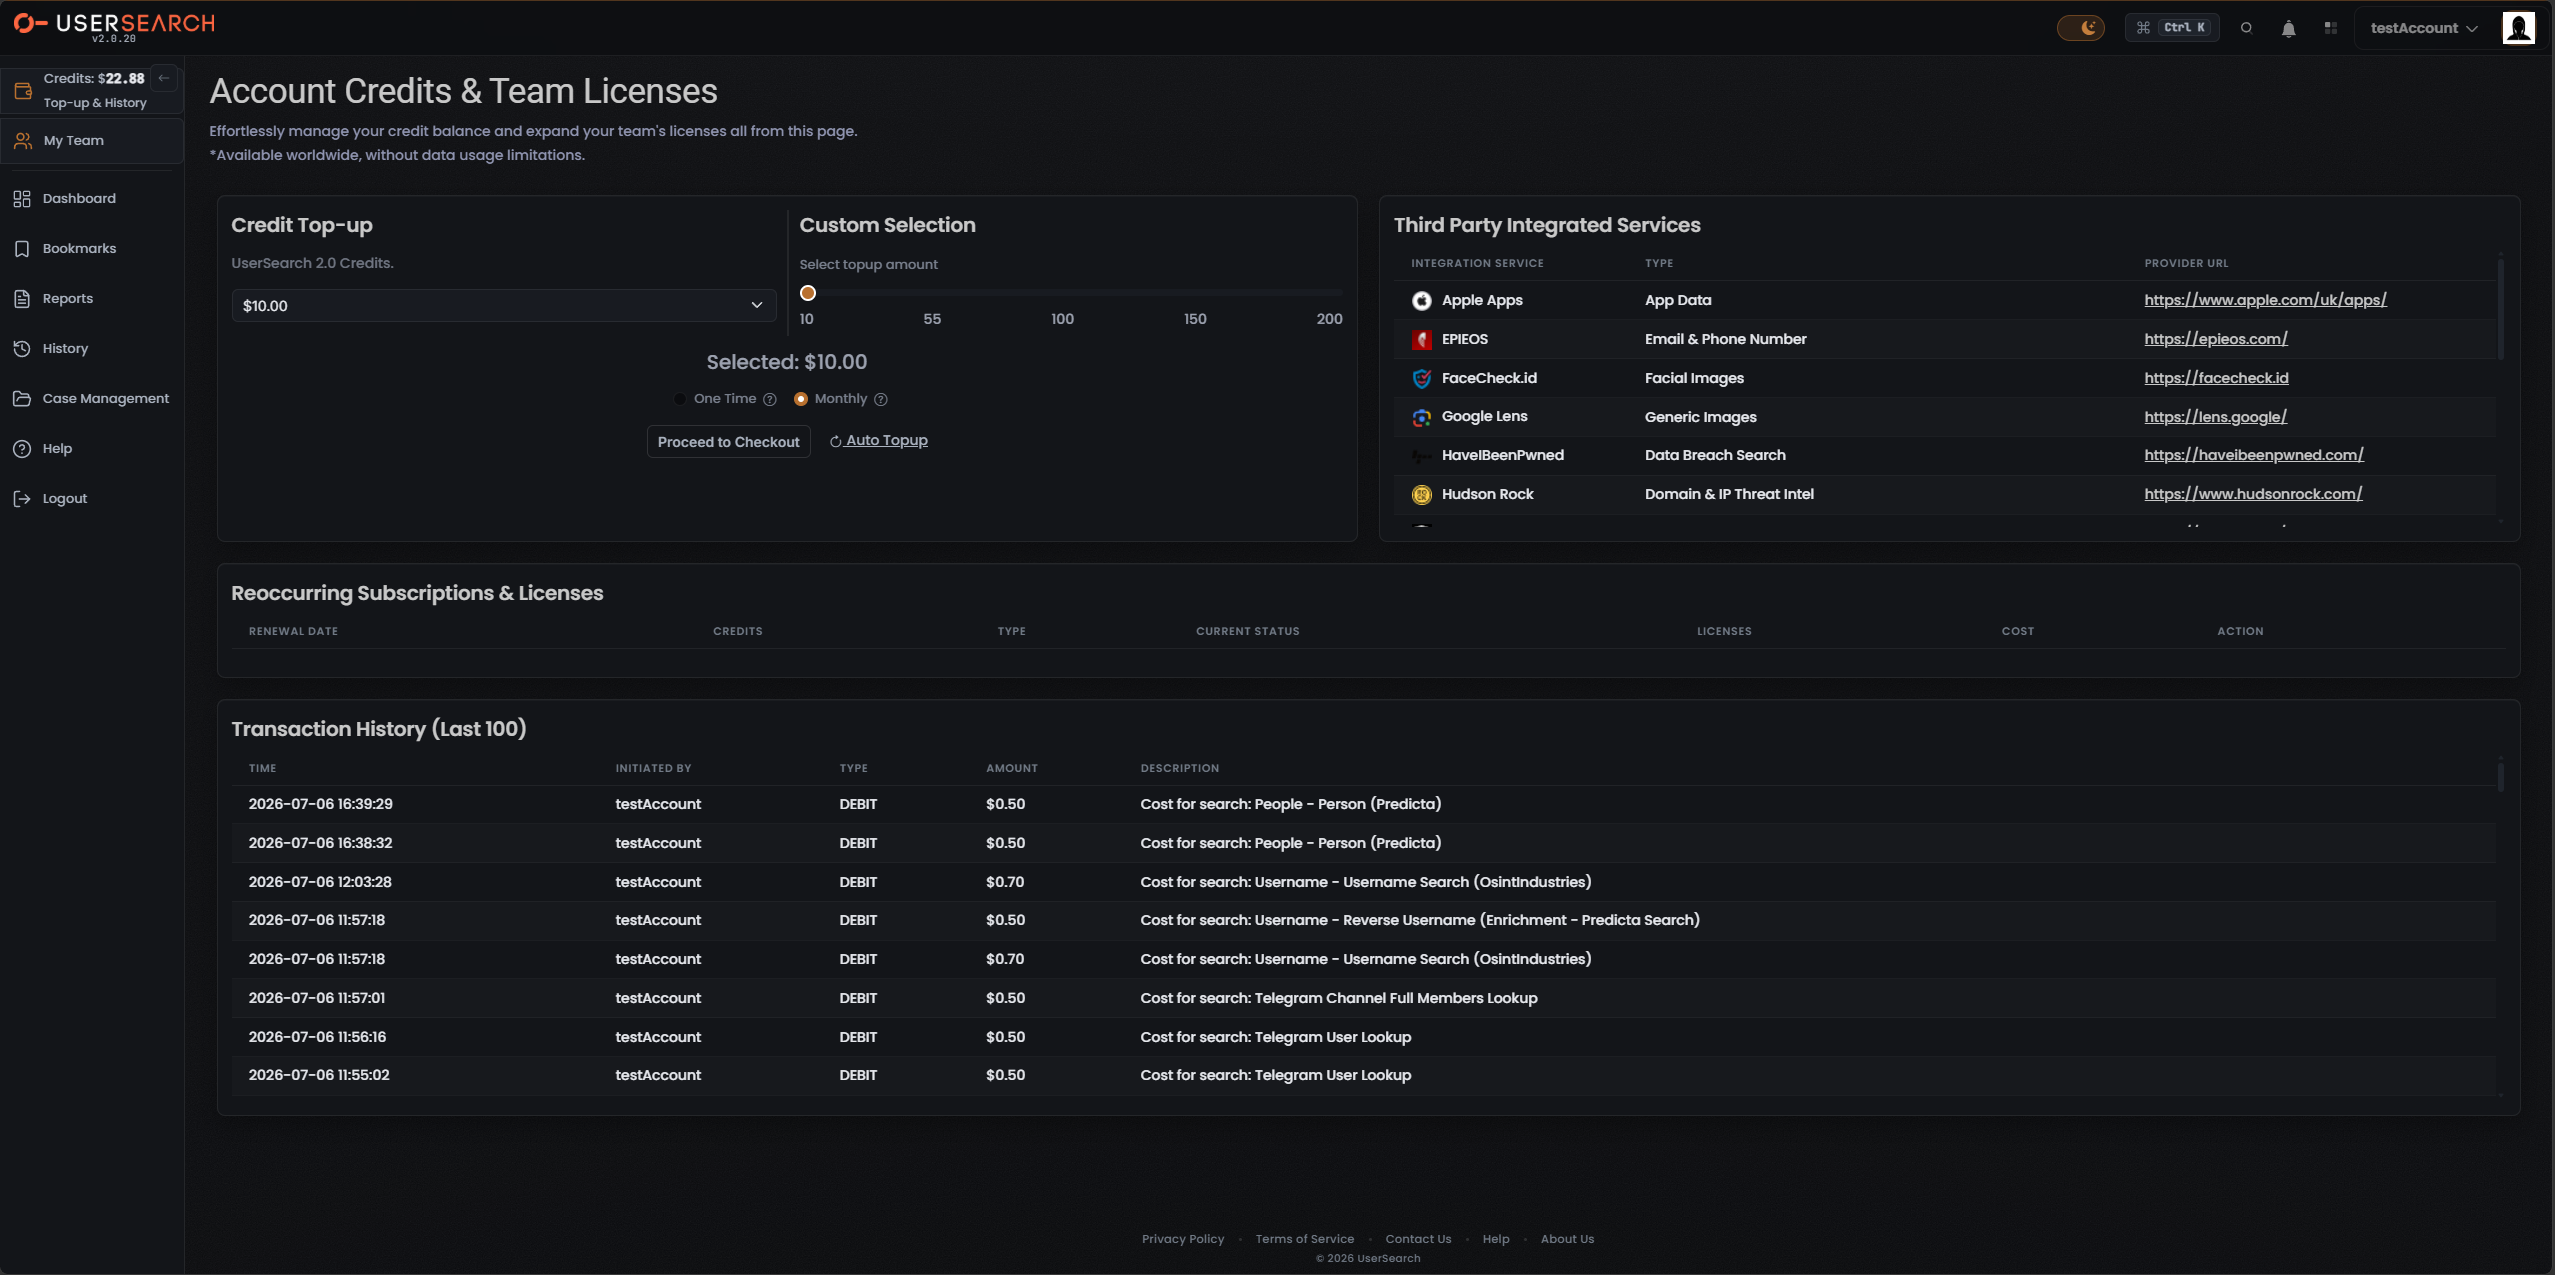
Task: Click the Bookmarks icon in the sidebar
Action: coord(22,248)
